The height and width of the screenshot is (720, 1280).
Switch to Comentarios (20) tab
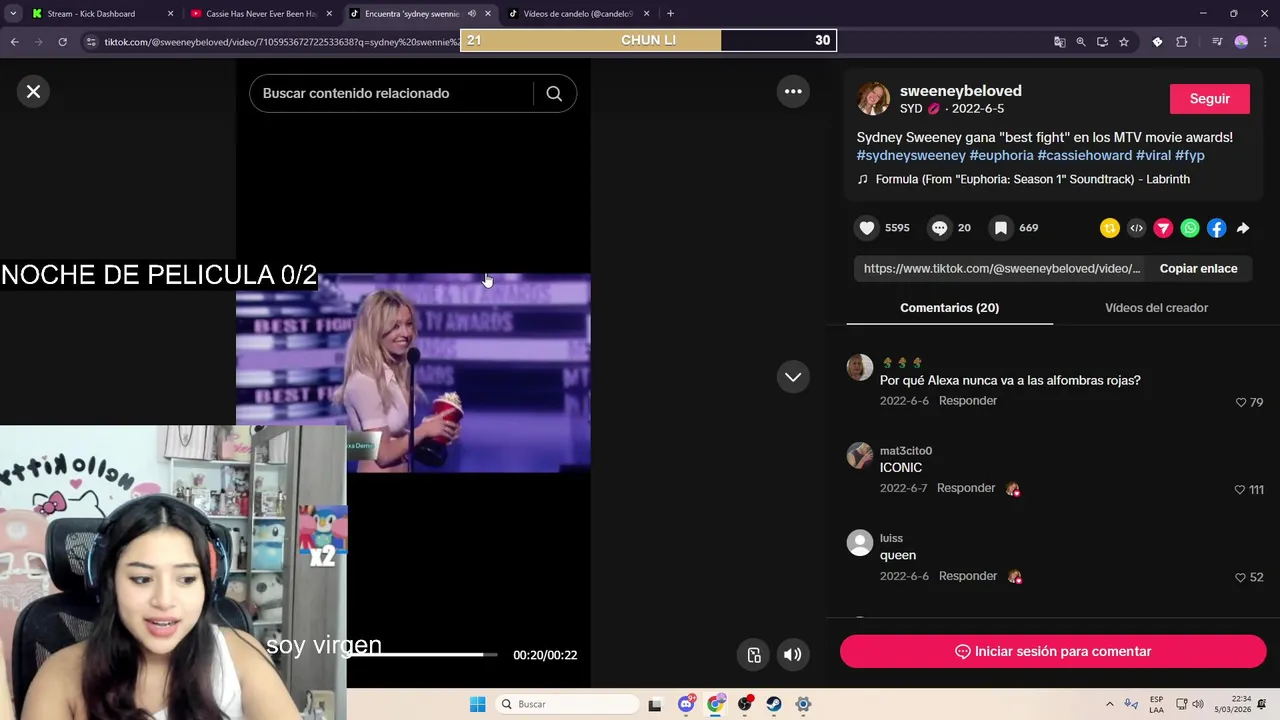(x=949, y=308)
